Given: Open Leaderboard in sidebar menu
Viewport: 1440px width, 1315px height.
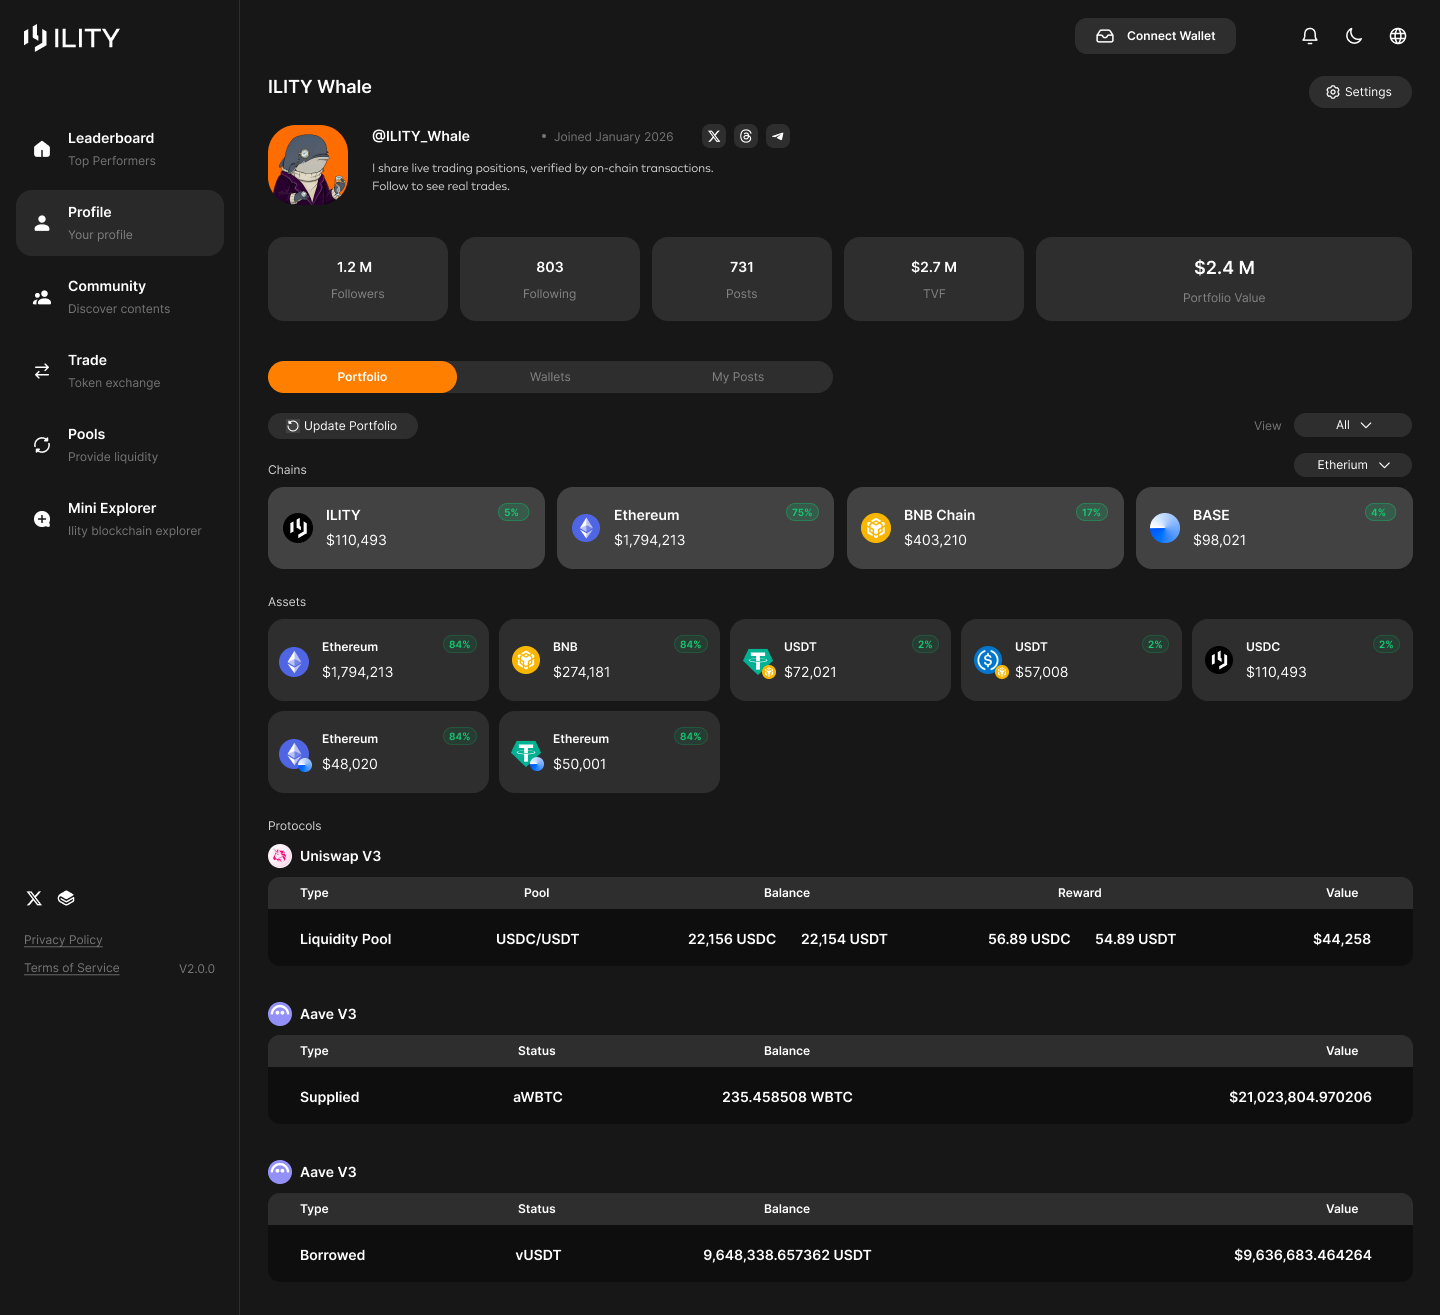Looking at the screenshot, I should (x=120, y=149).
